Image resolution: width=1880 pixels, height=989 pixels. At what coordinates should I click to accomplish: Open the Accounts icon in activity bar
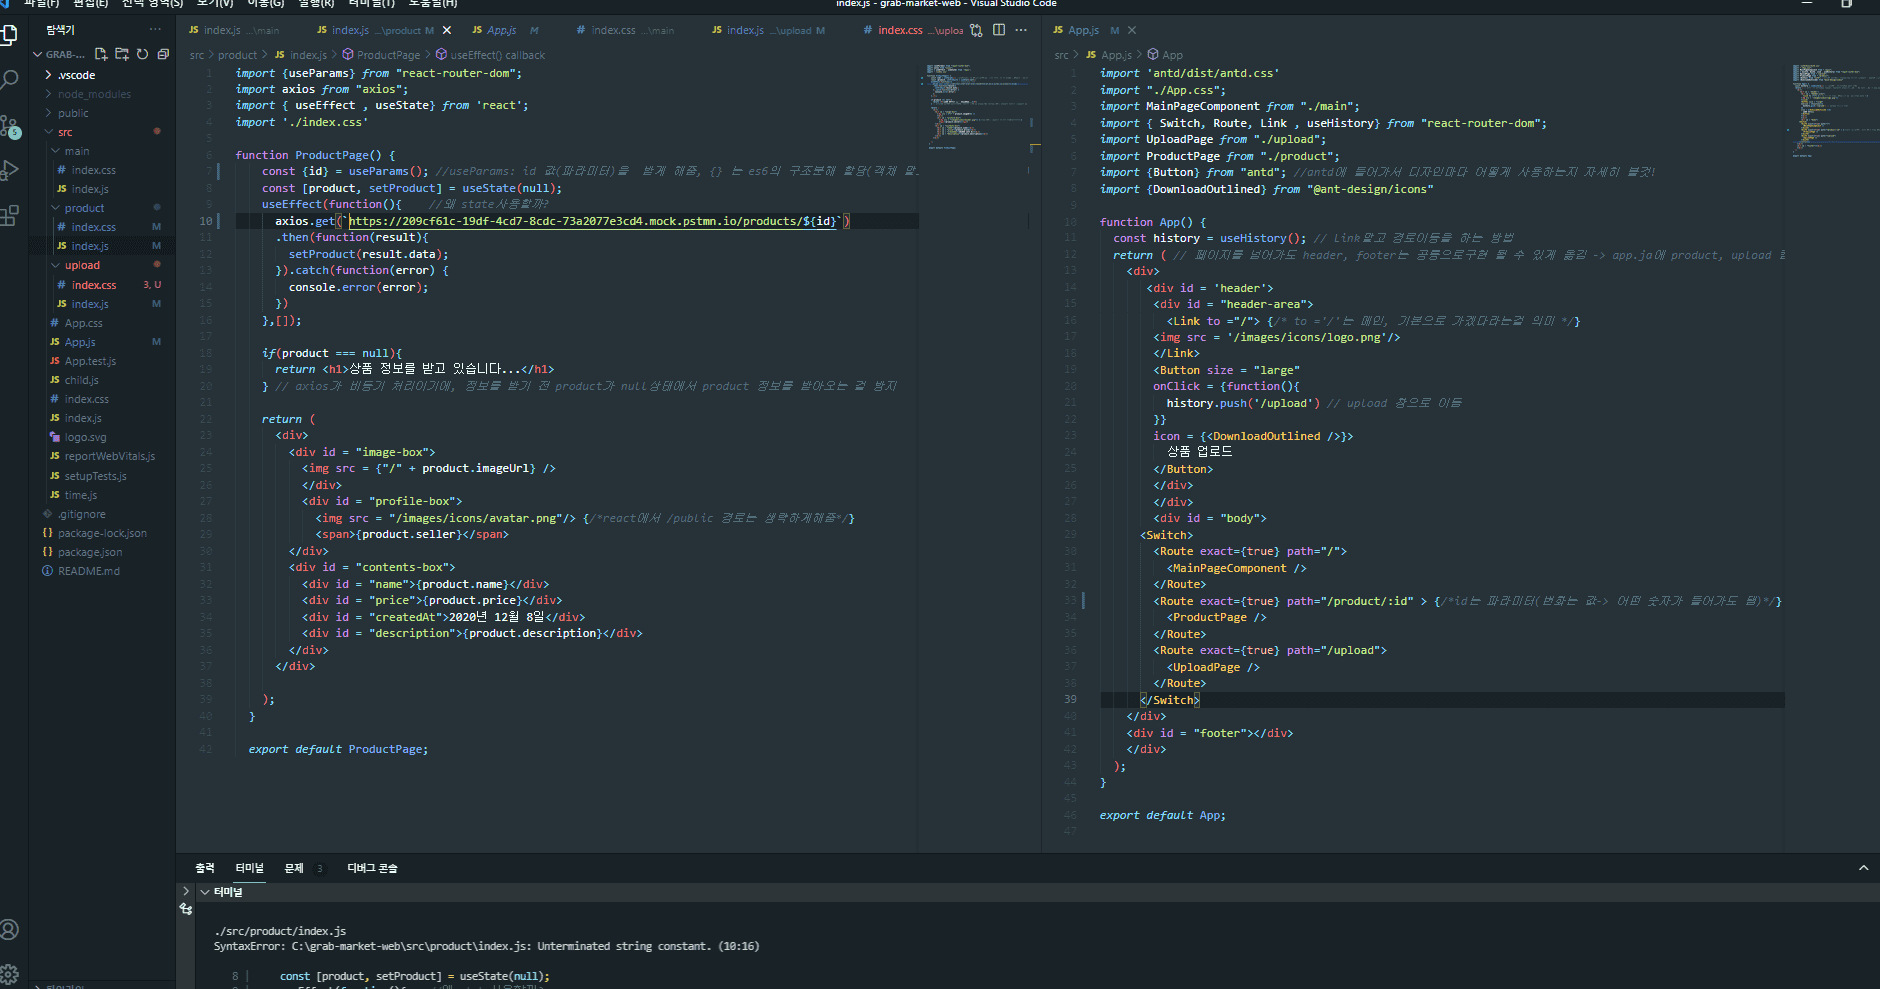(x=10, y=929)
